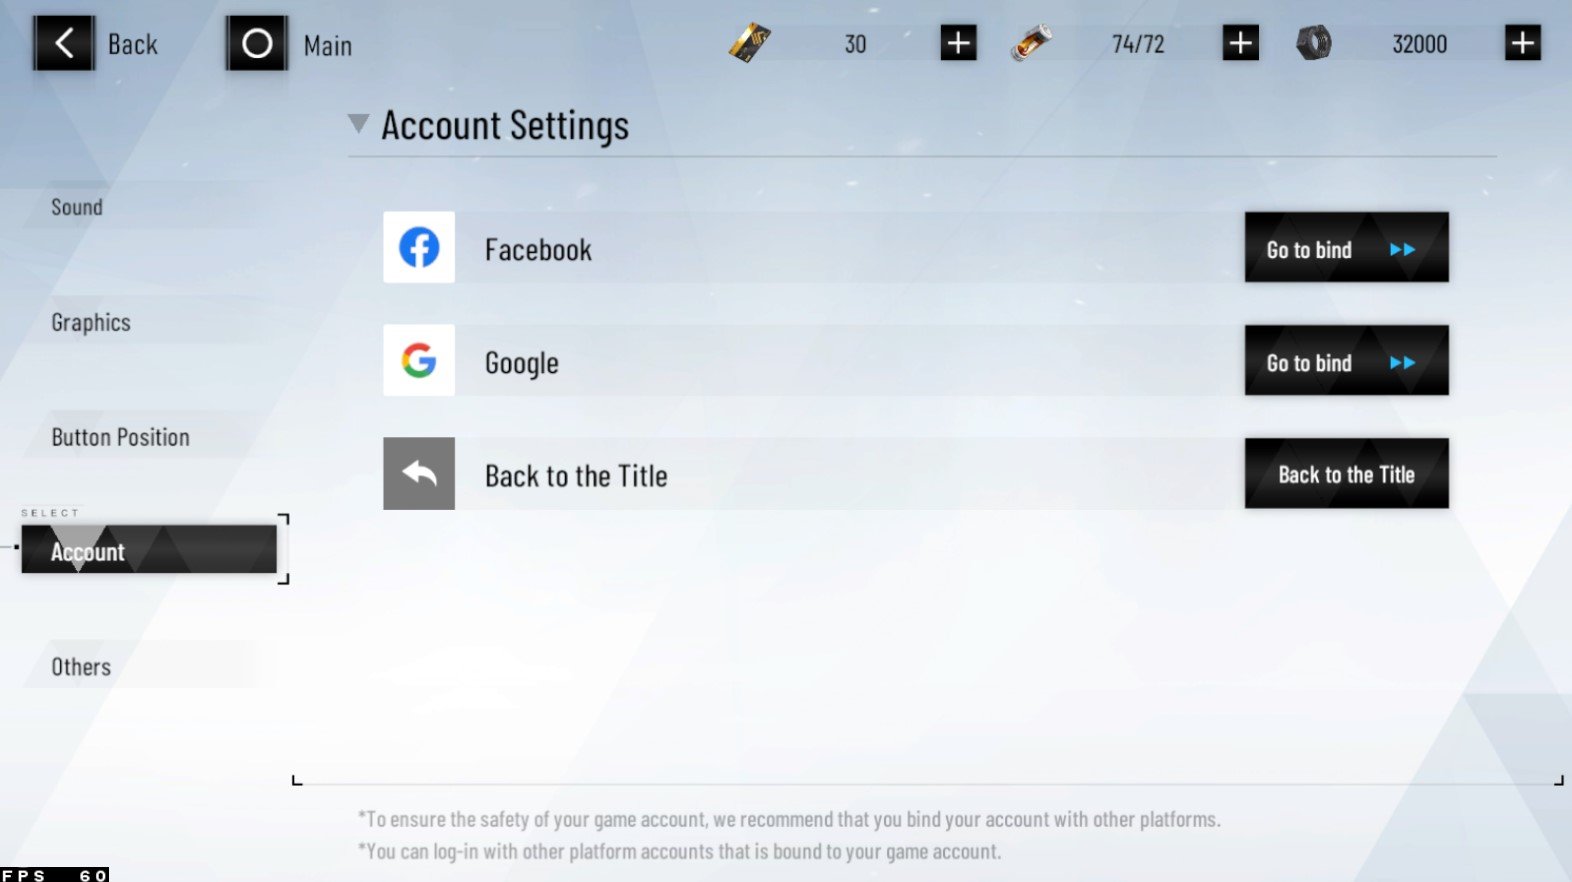Tap the Main circle icon

tap(257, 43)
